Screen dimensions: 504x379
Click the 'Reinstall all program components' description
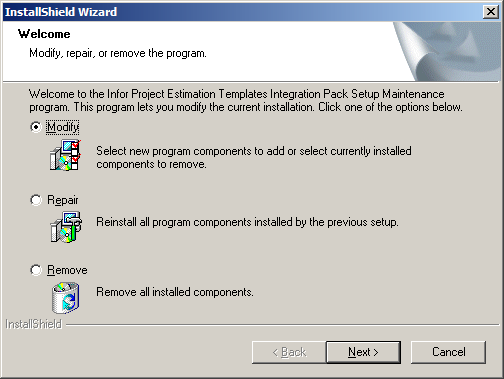pyautogui.click(x=247, y=222)
